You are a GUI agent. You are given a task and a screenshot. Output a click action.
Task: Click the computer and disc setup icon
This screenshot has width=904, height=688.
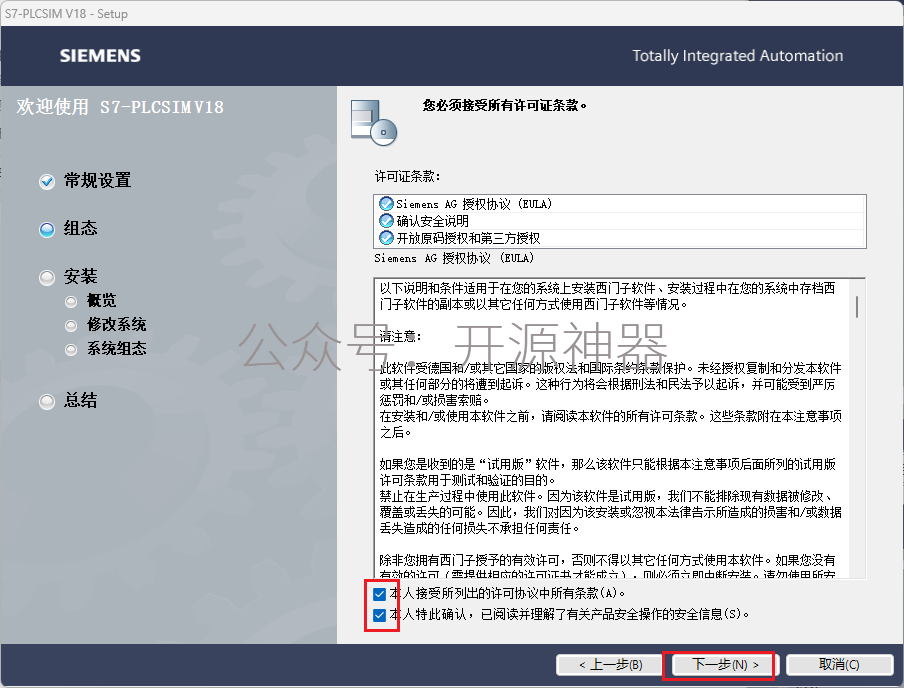[x=374, y=123]
